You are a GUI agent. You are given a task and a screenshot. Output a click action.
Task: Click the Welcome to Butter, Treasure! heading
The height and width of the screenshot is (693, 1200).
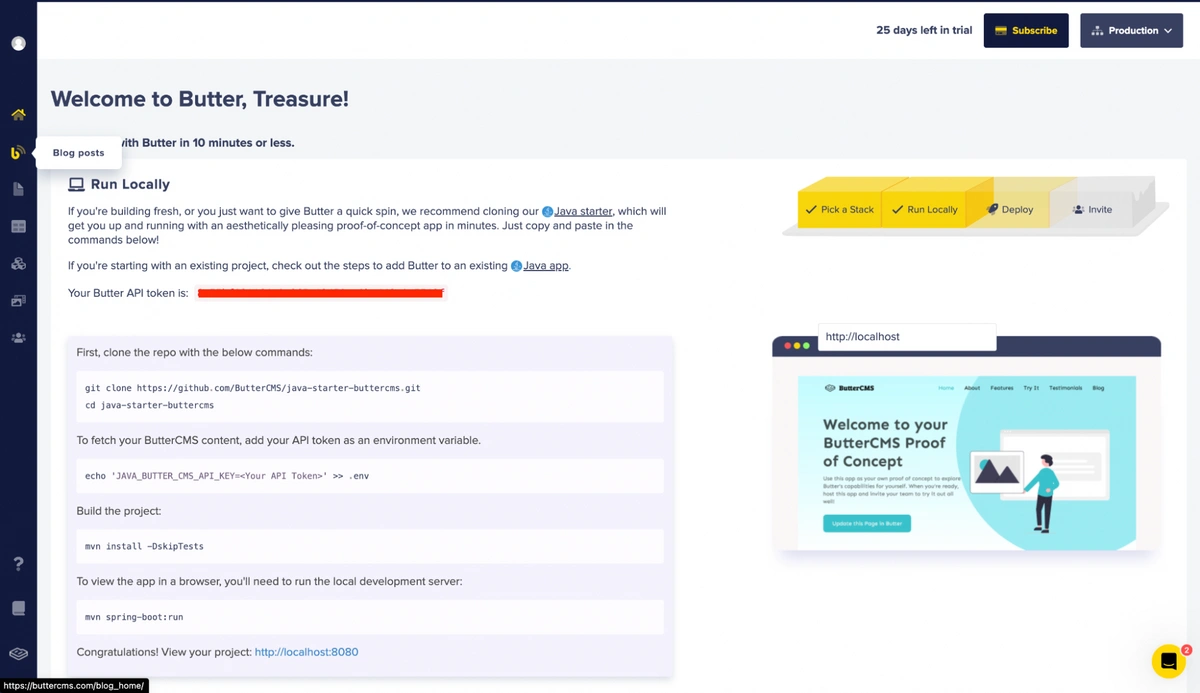coord(200,99)
